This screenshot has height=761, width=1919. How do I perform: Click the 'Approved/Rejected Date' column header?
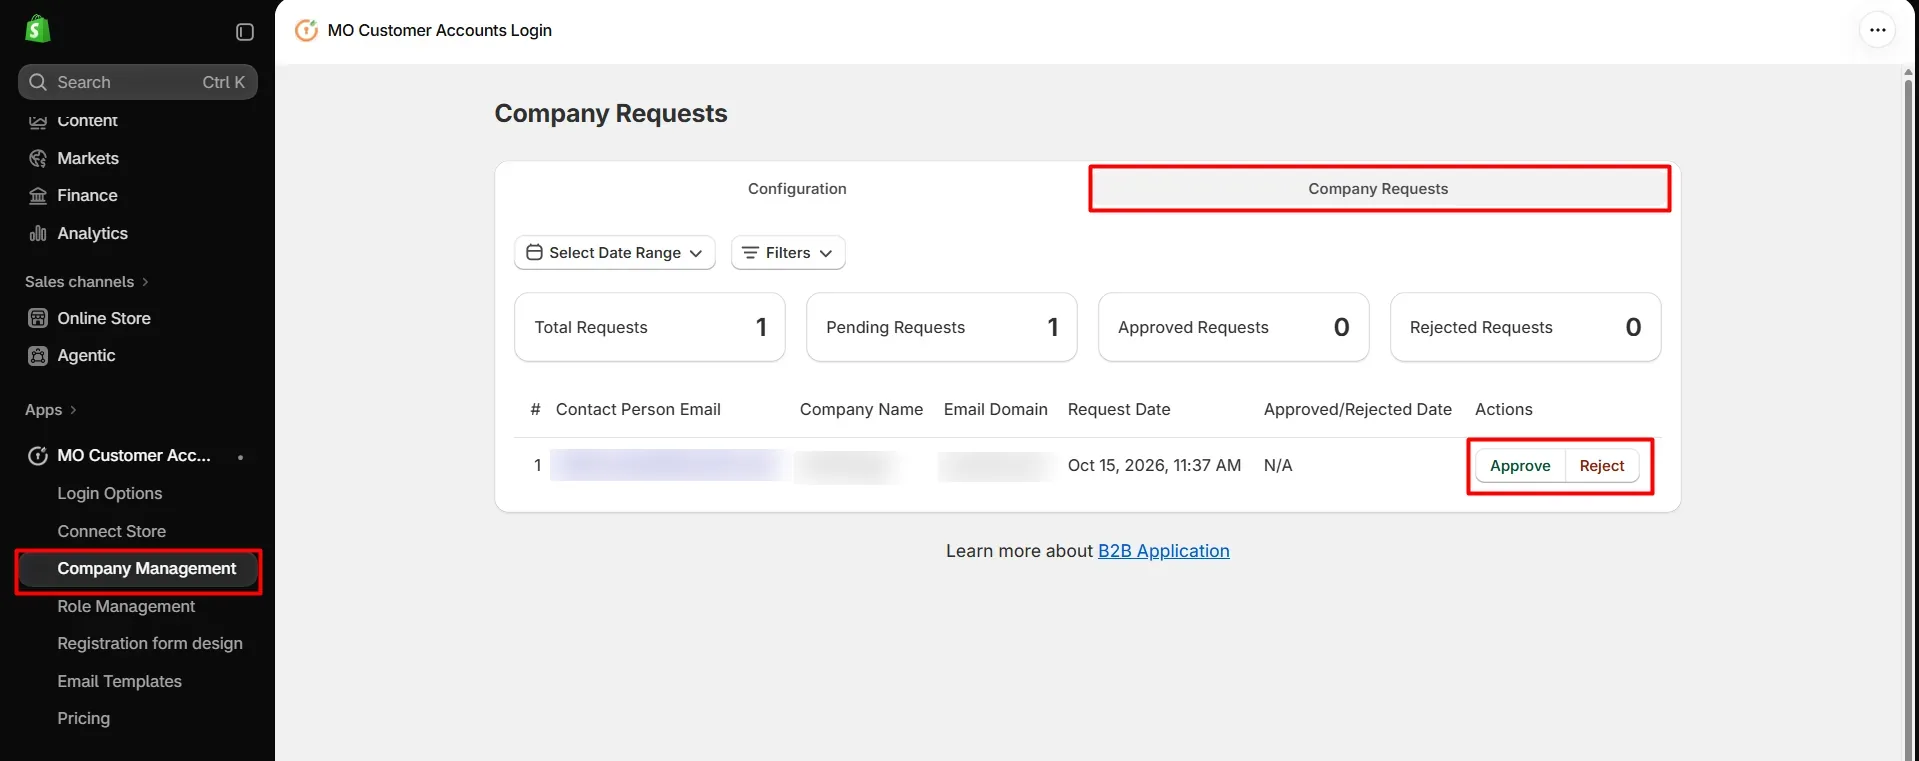point(1357,409)
